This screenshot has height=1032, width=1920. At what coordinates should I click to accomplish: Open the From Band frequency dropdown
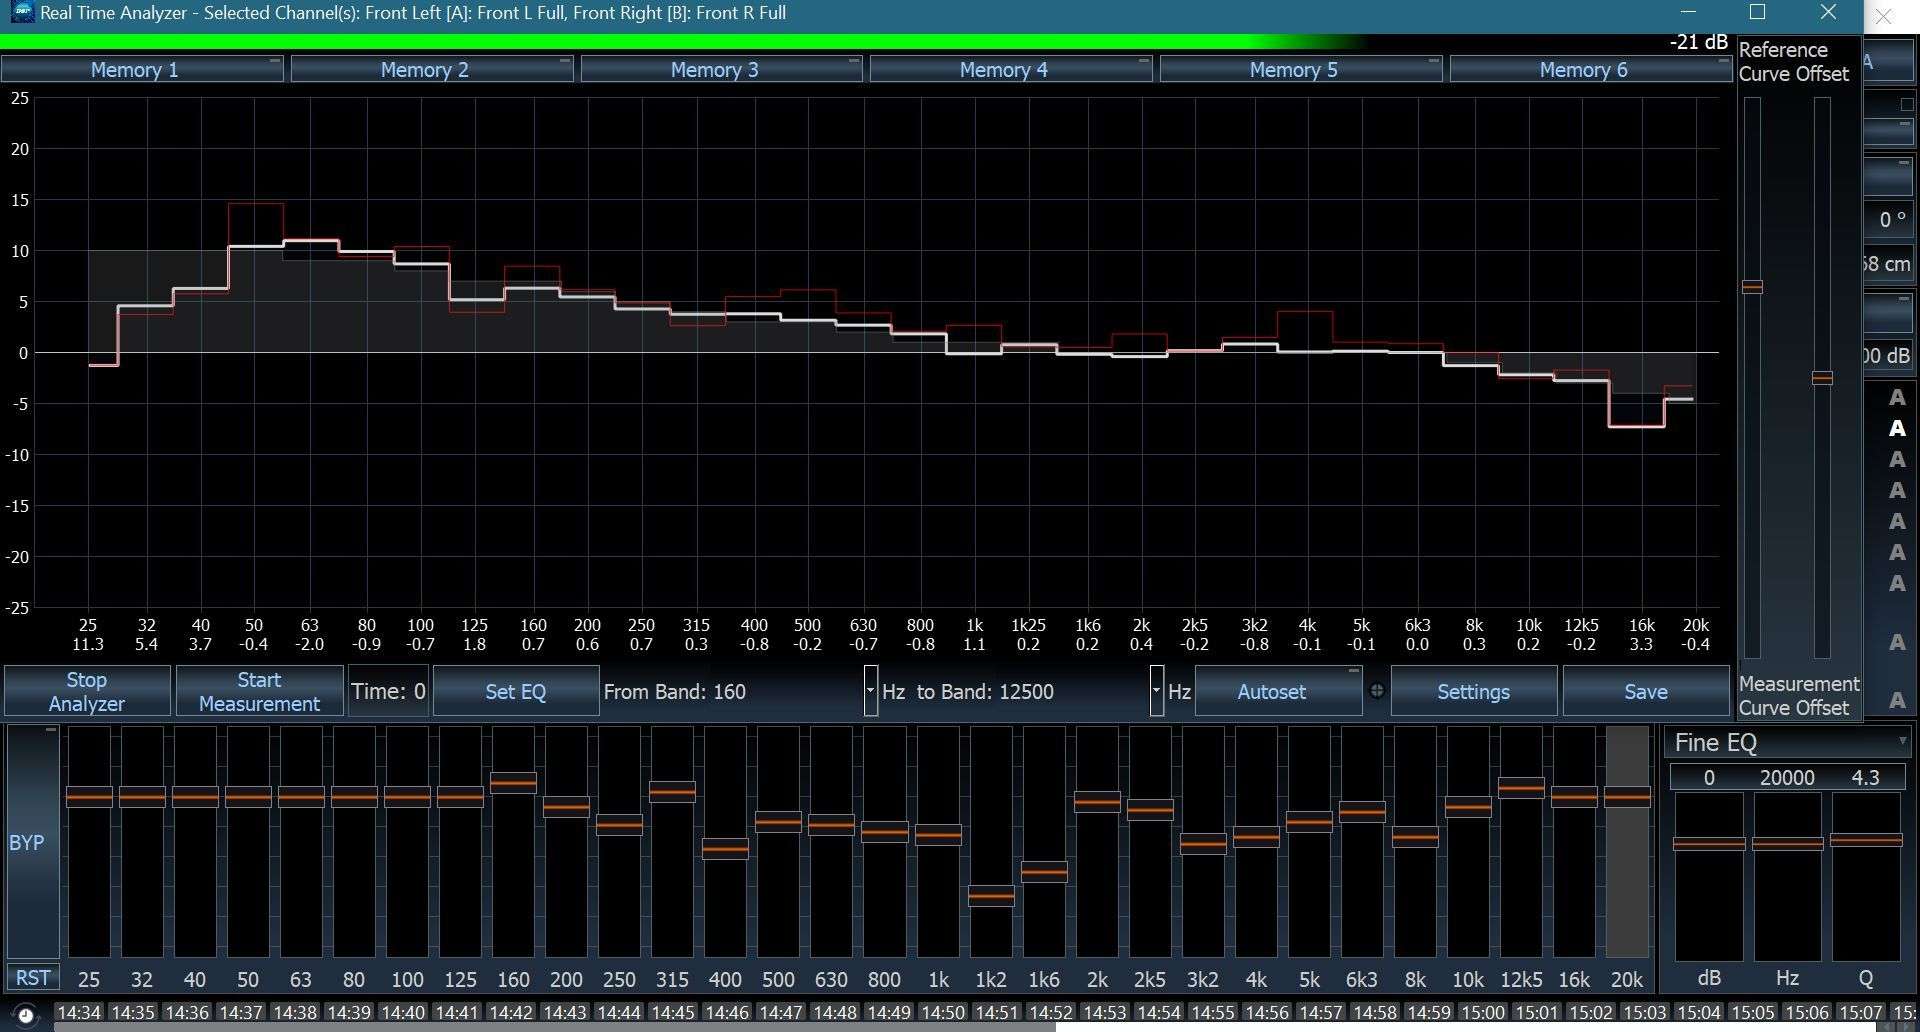pos(870,691)
